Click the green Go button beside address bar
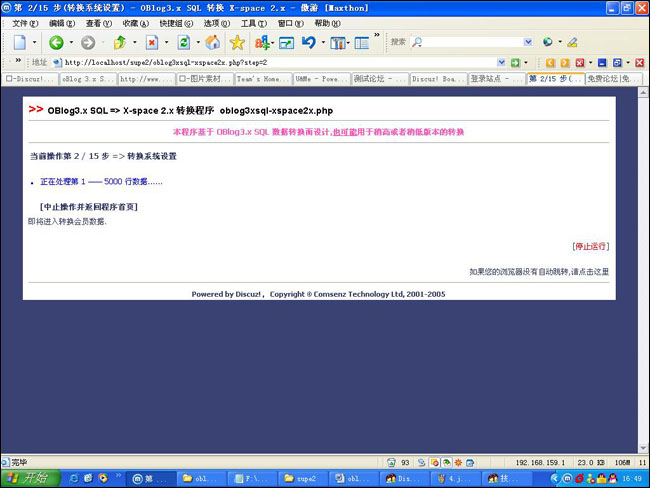The width and height of the screenshot is (650, 488). 515,63
